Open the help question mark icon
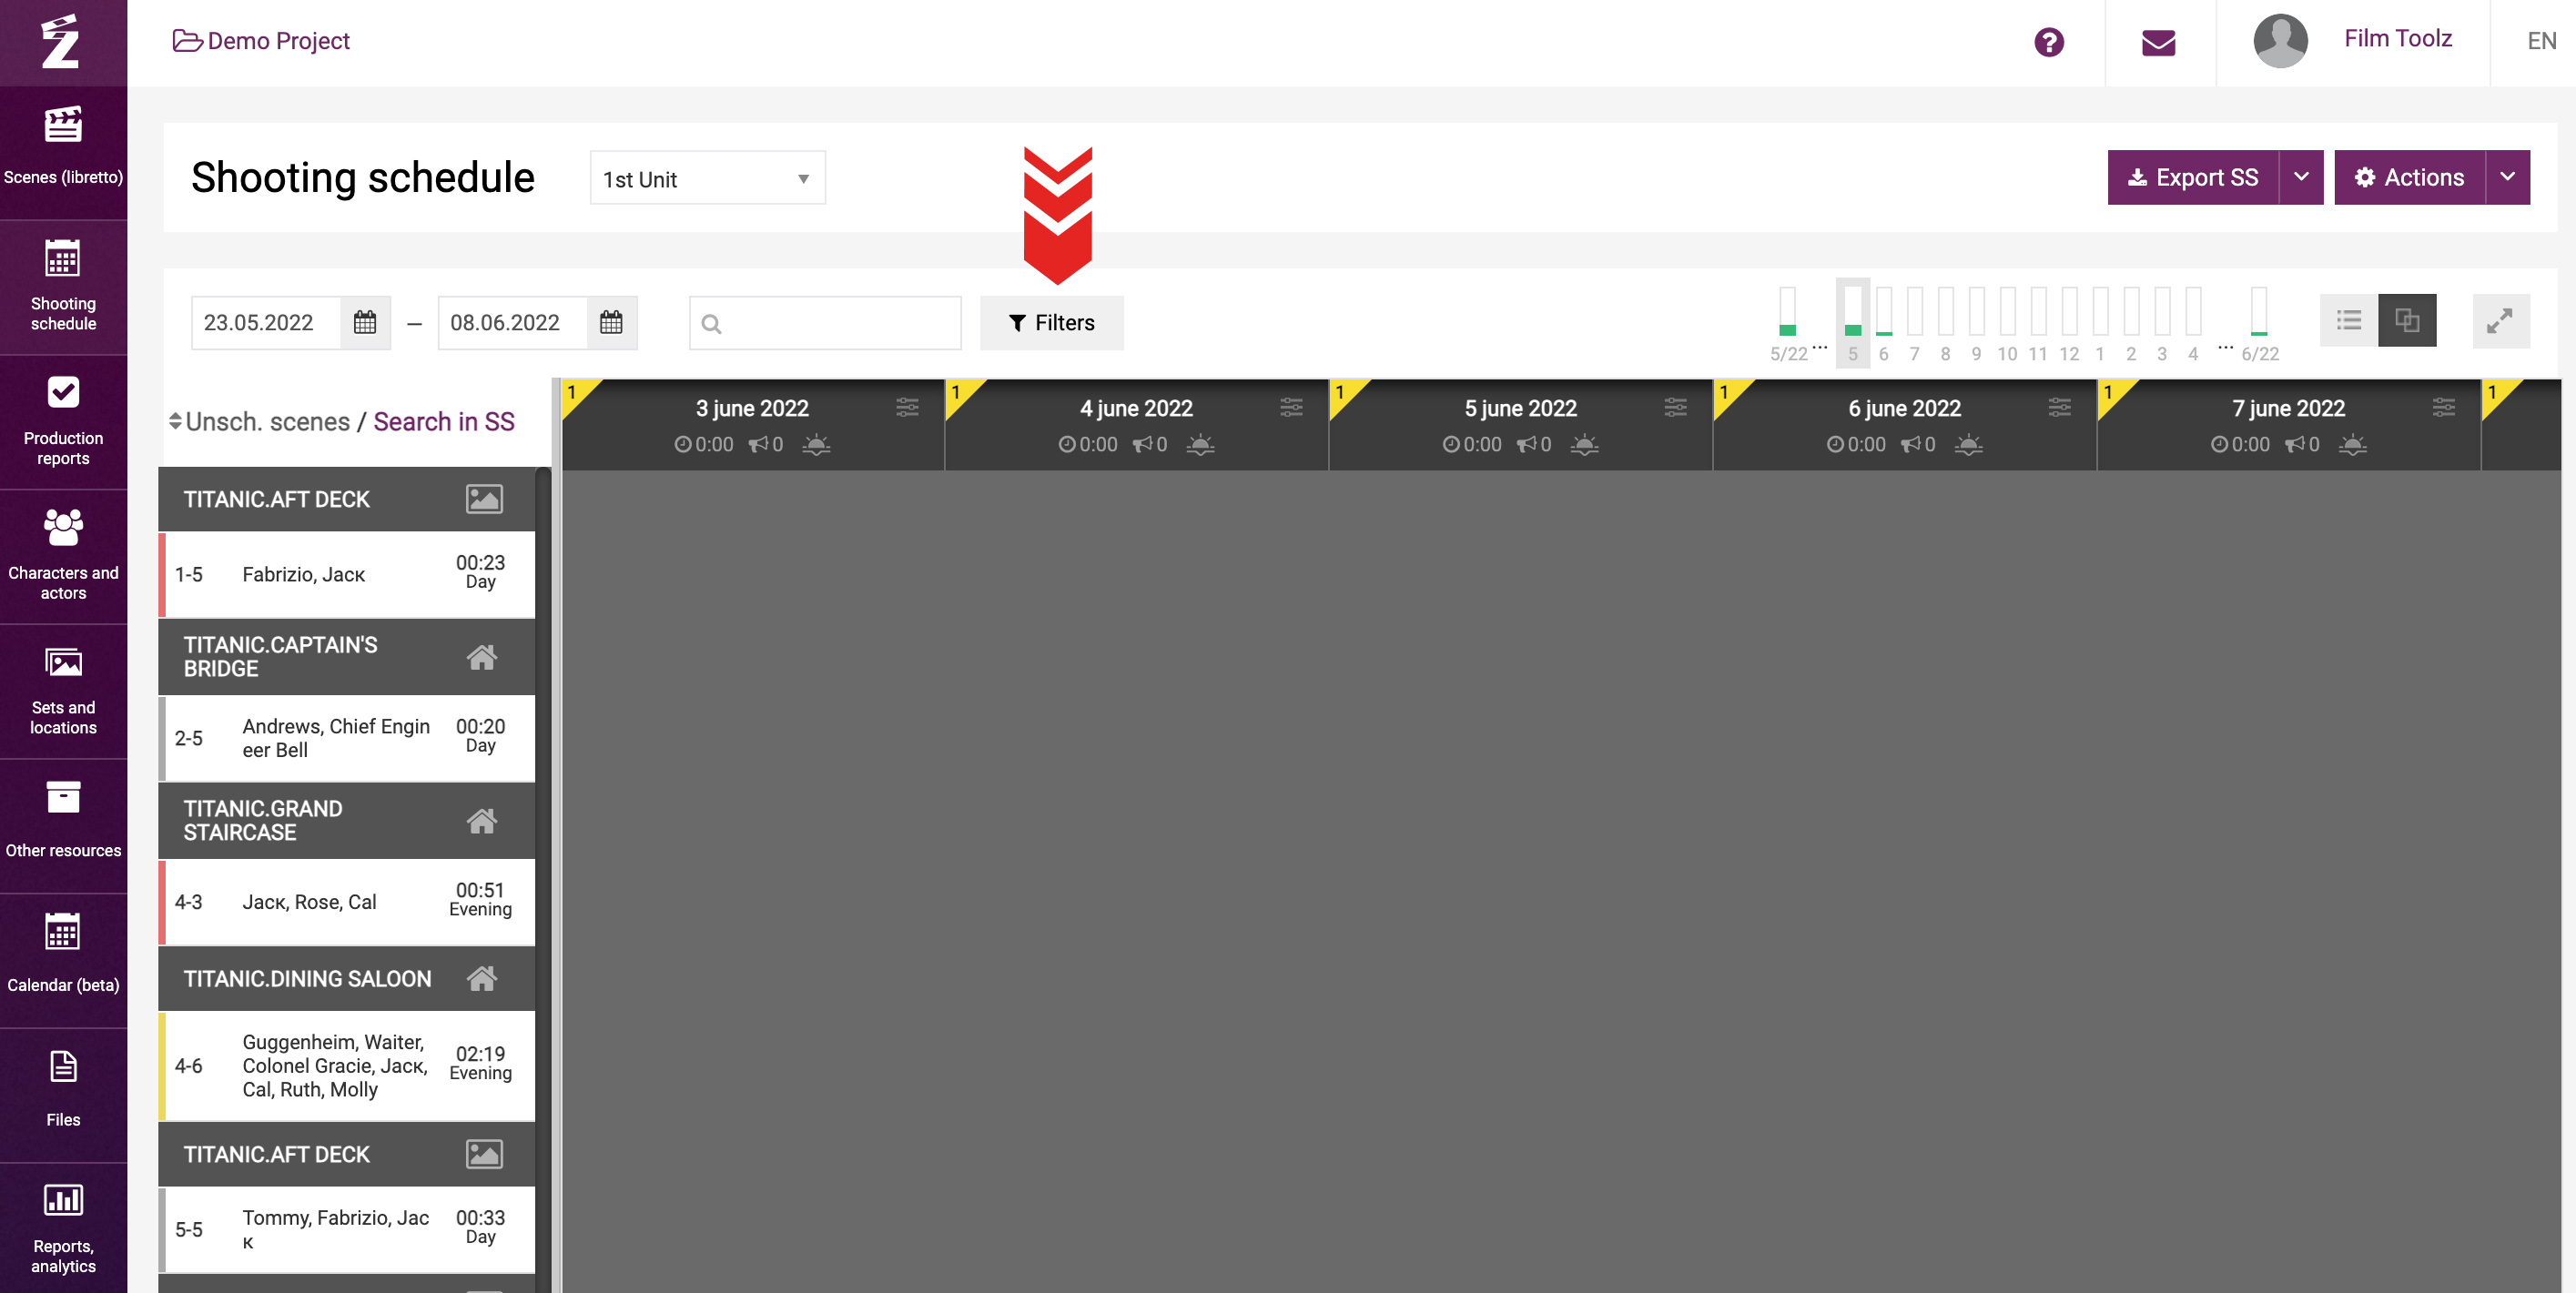The image size is (2576, 1293). [x=2048, y=42]
